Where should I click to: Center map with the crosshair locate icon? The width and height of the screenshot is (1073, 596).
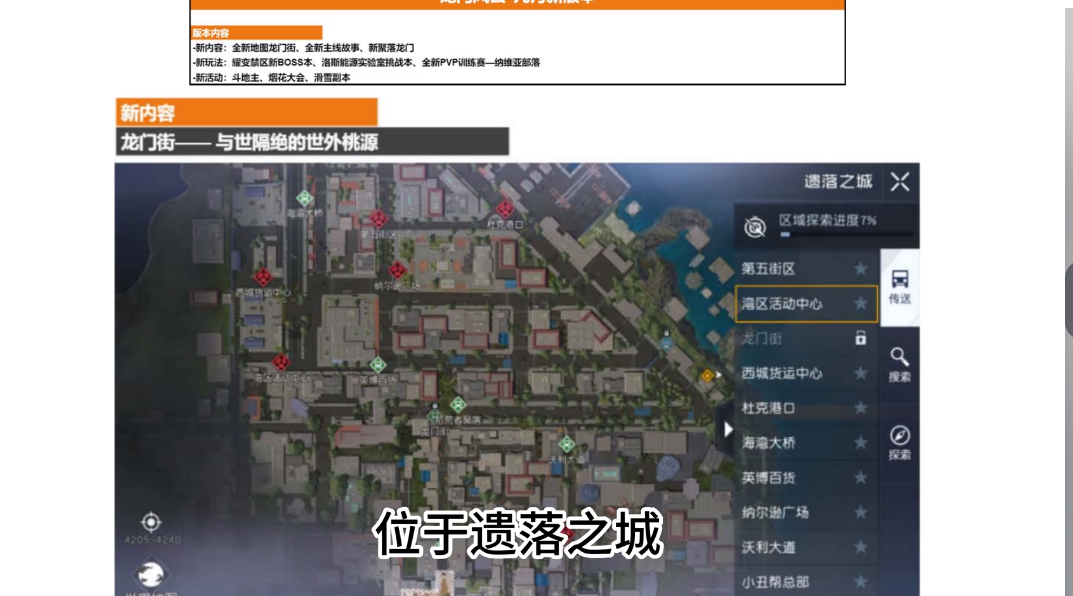pyautogui.click(x=151, y=522)
